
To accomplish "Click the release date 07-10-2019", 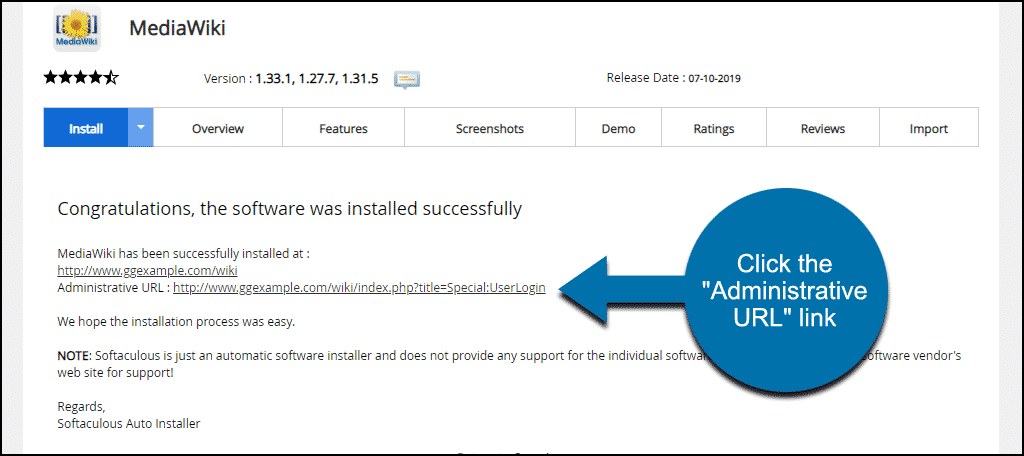I will (x=714, y=78).
